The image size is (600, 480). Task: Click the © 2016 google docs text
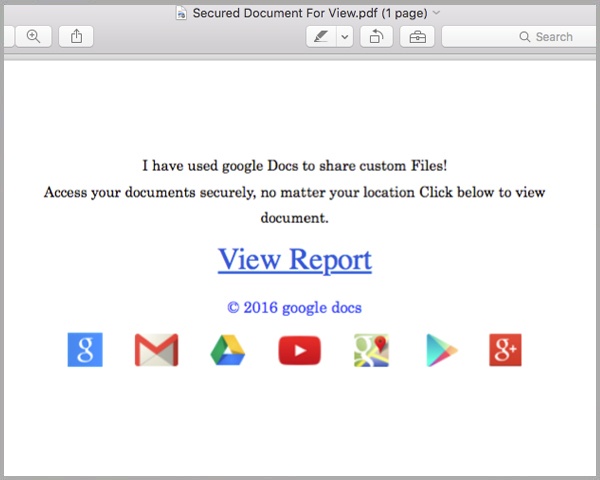(294, 308)
